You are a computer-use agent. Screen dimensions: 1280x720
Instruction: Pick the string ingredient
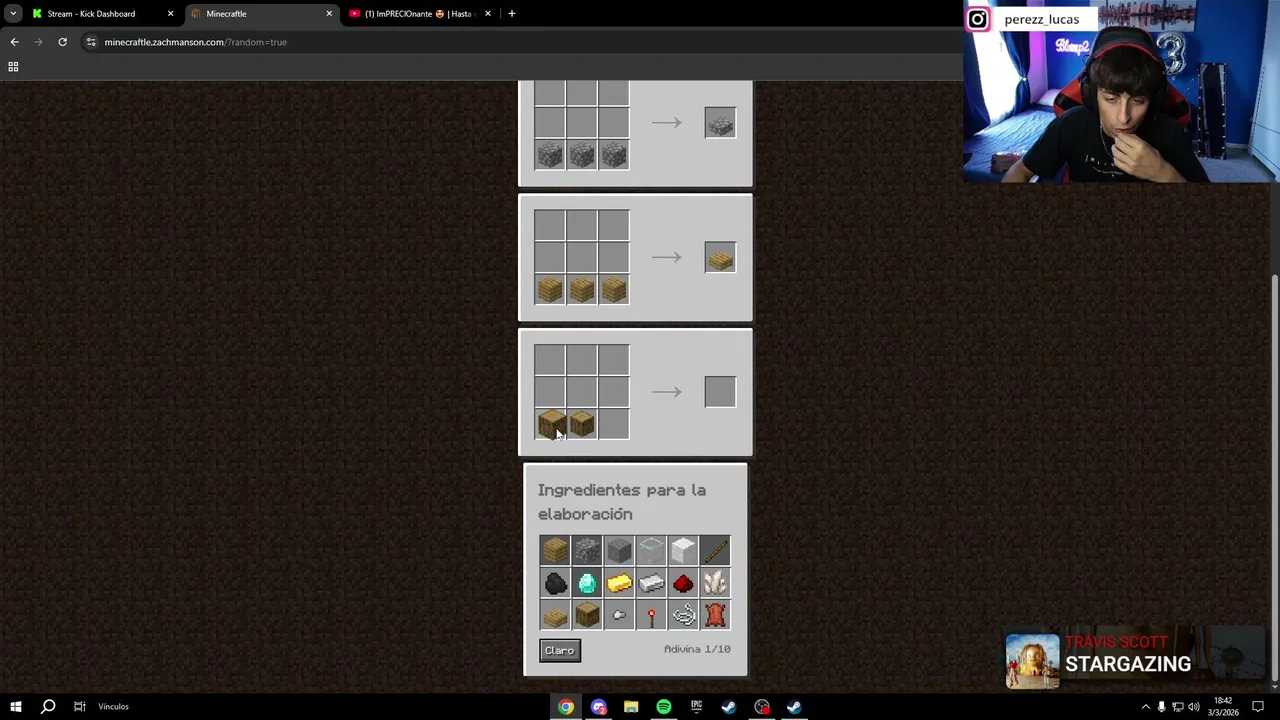point(683,615)
